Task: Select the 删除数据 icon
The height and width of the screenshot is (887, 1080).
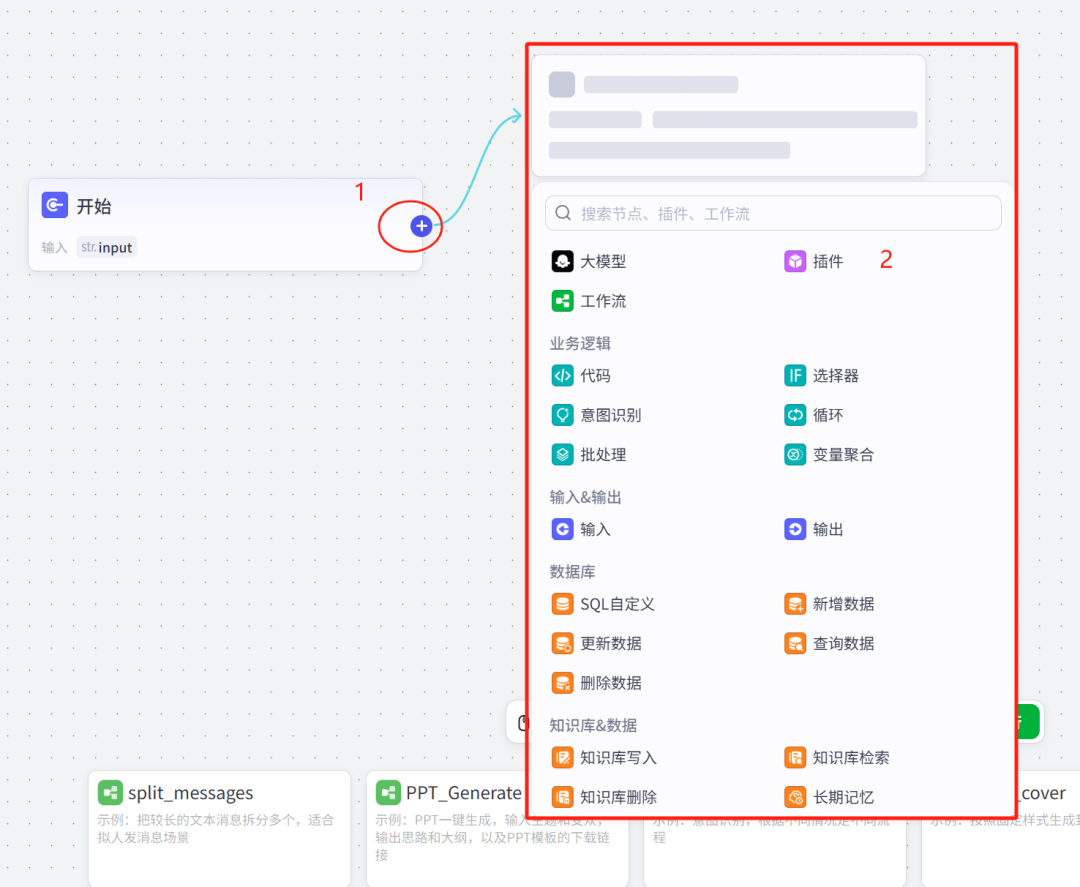Action: (x=563, y=683)
